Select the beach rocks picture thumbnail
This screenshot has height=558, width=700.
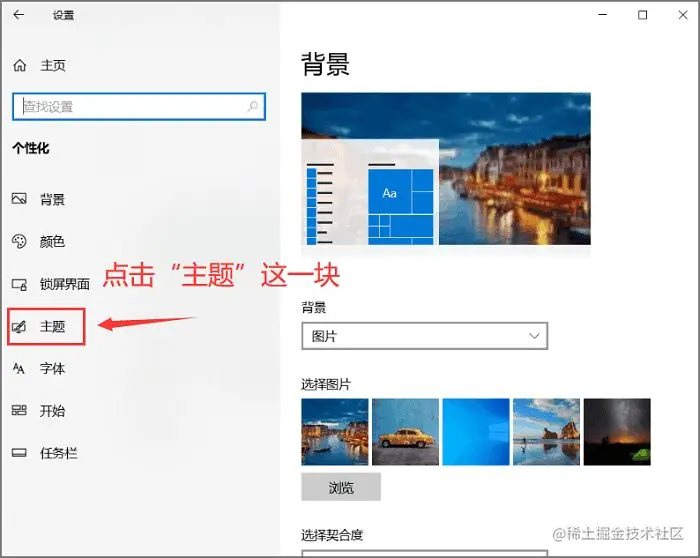coord(546,432)
